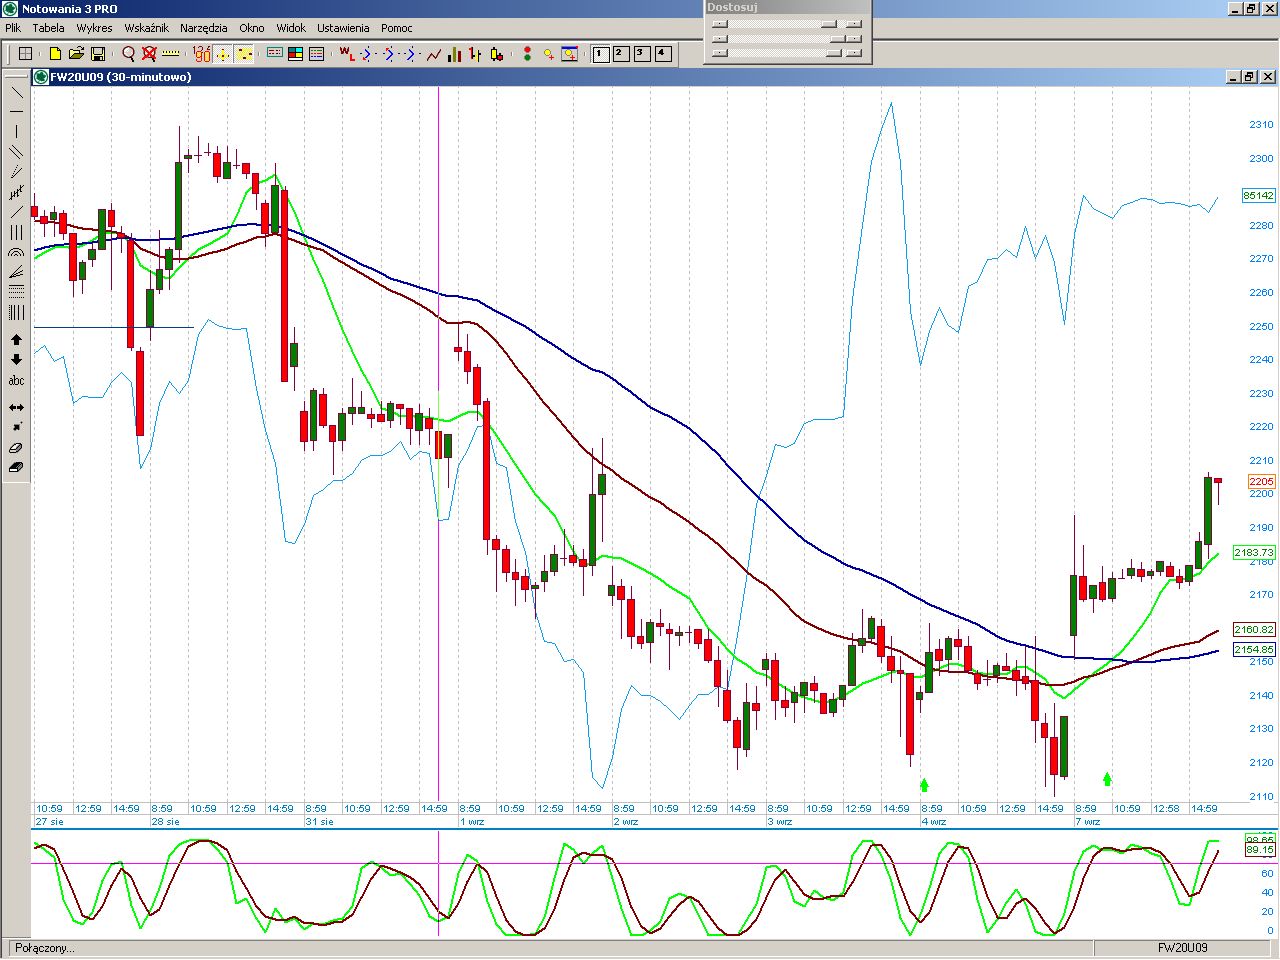
Task: Click the 2160.82 moving average value label
Action: coord(1254,629)
